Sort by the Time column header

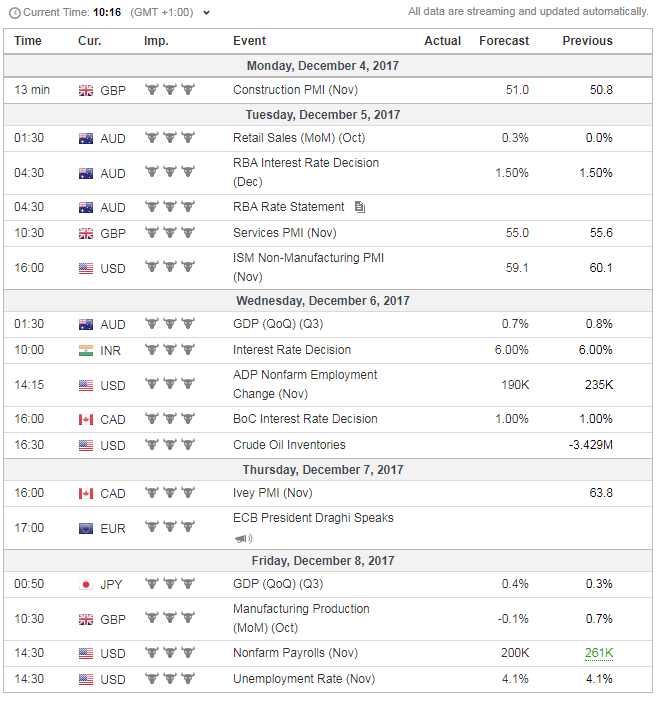point(28,41)
